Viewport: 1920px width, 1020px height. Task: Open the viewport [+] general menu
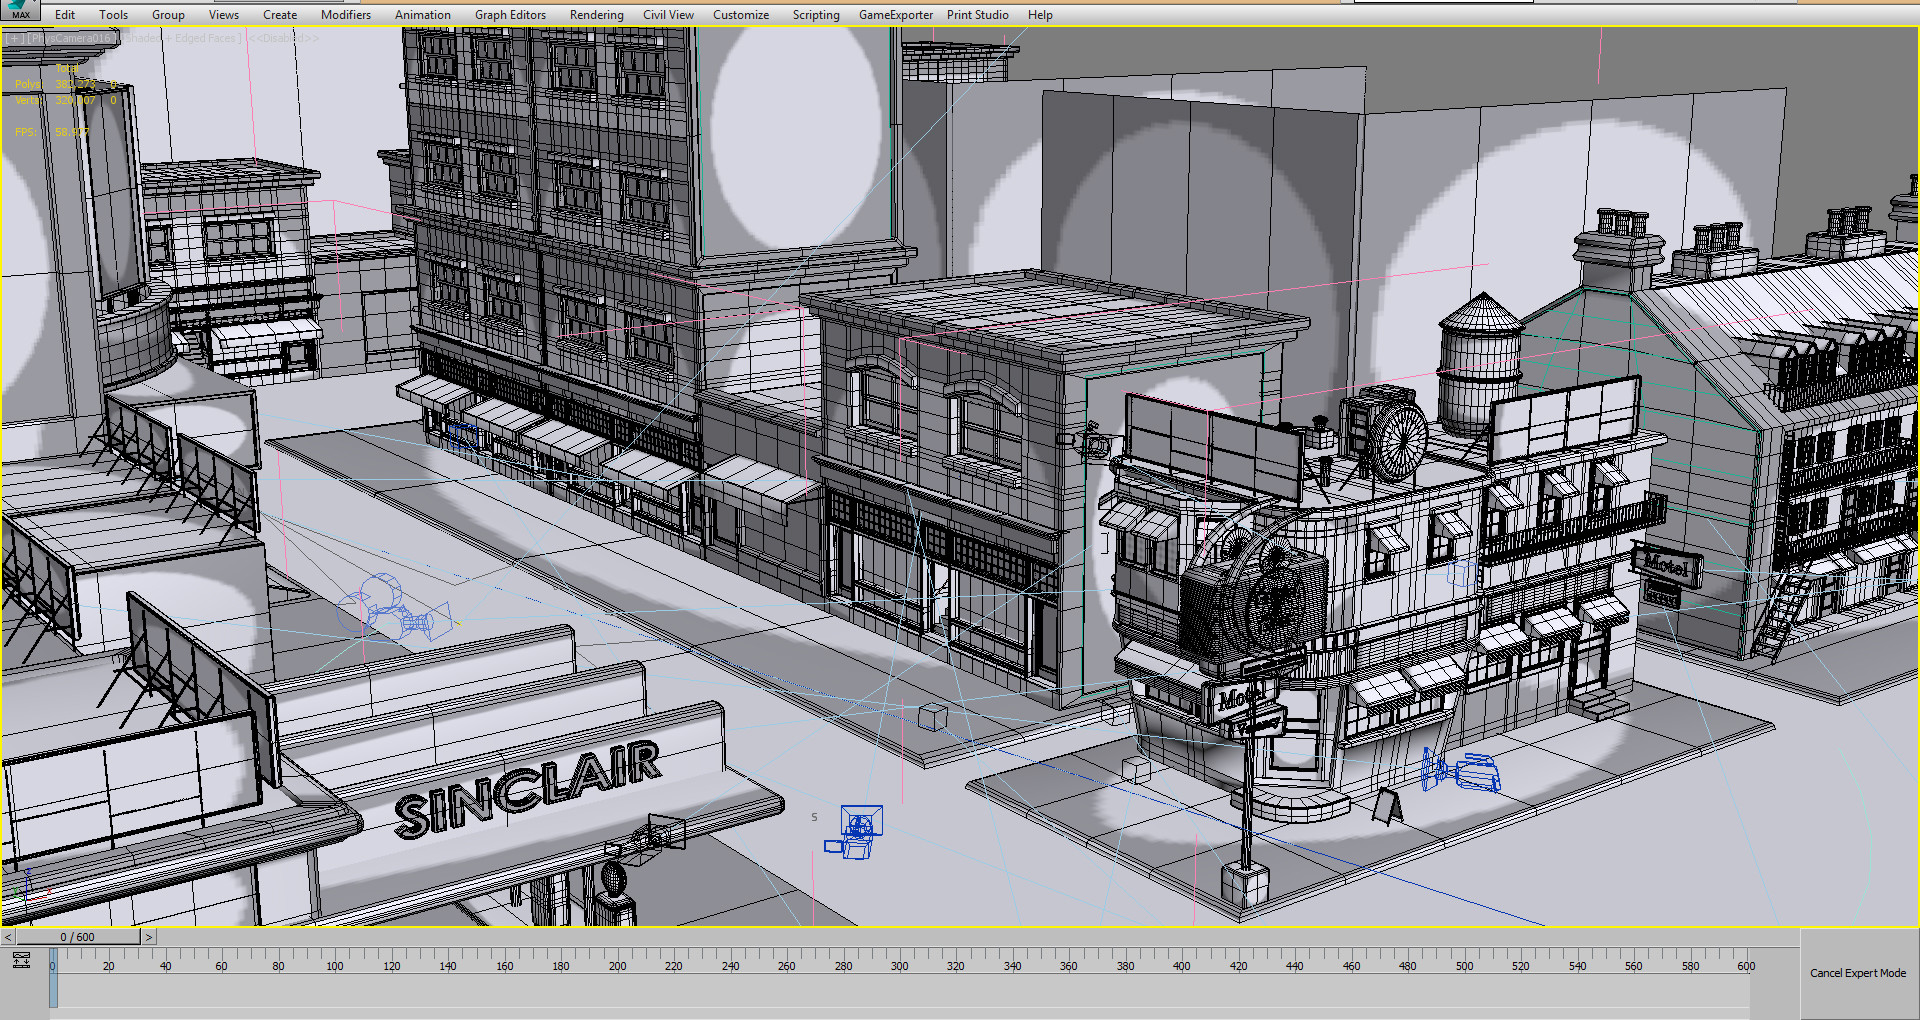pyautogui.click(x=13, y=36)
